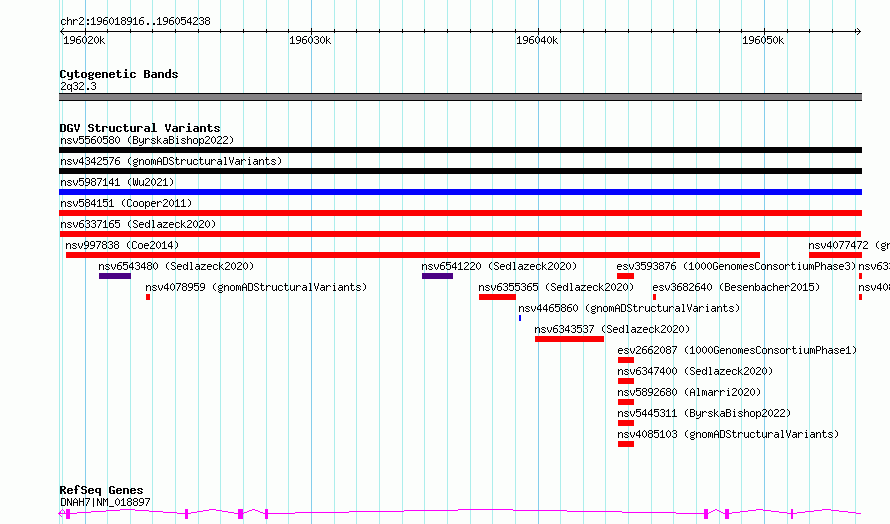Click the red bar under nsv5445311

(626, 423)
